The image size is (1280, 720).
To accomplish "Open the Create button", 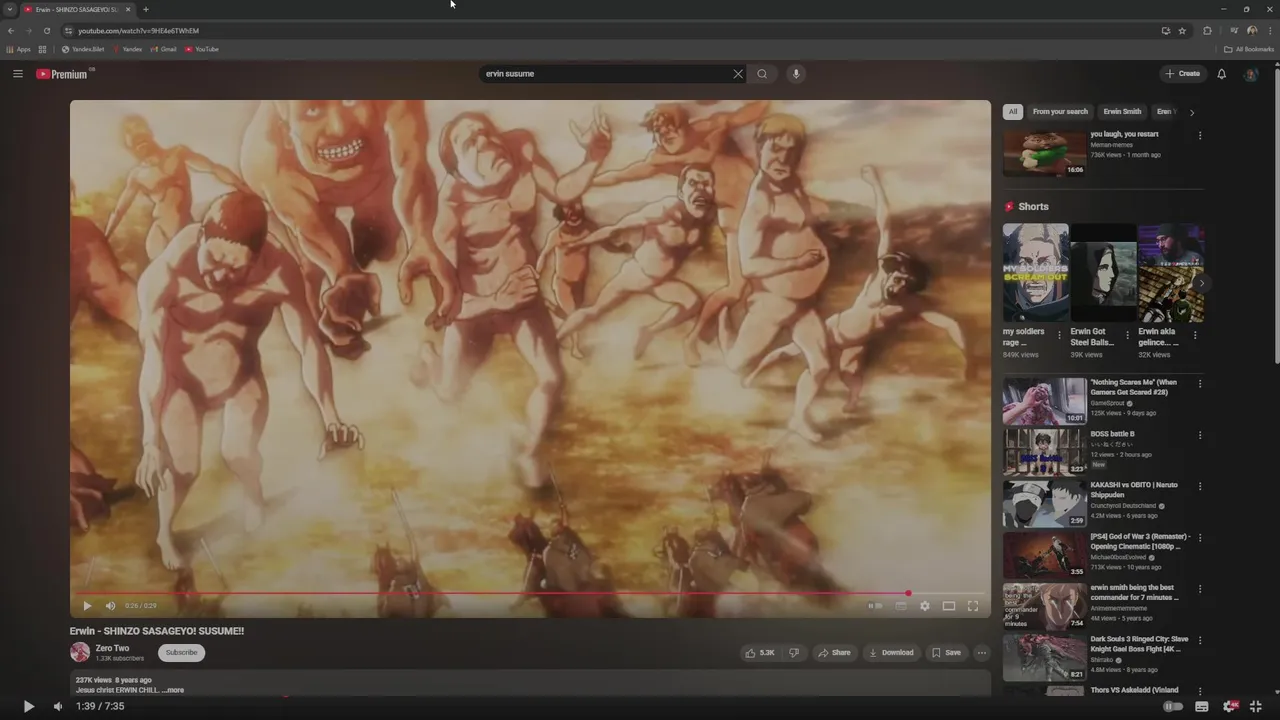I will (x=1182, y=74).
